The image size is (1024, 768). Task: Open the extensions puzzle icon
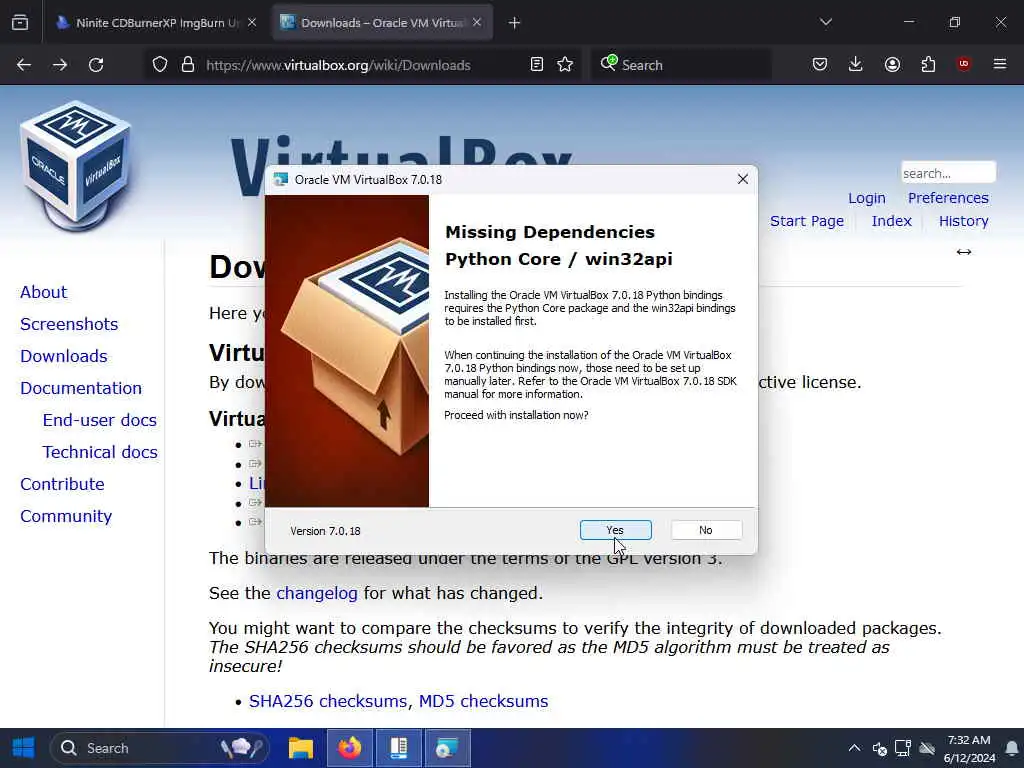pyautogui.click(x=928, y=65)
